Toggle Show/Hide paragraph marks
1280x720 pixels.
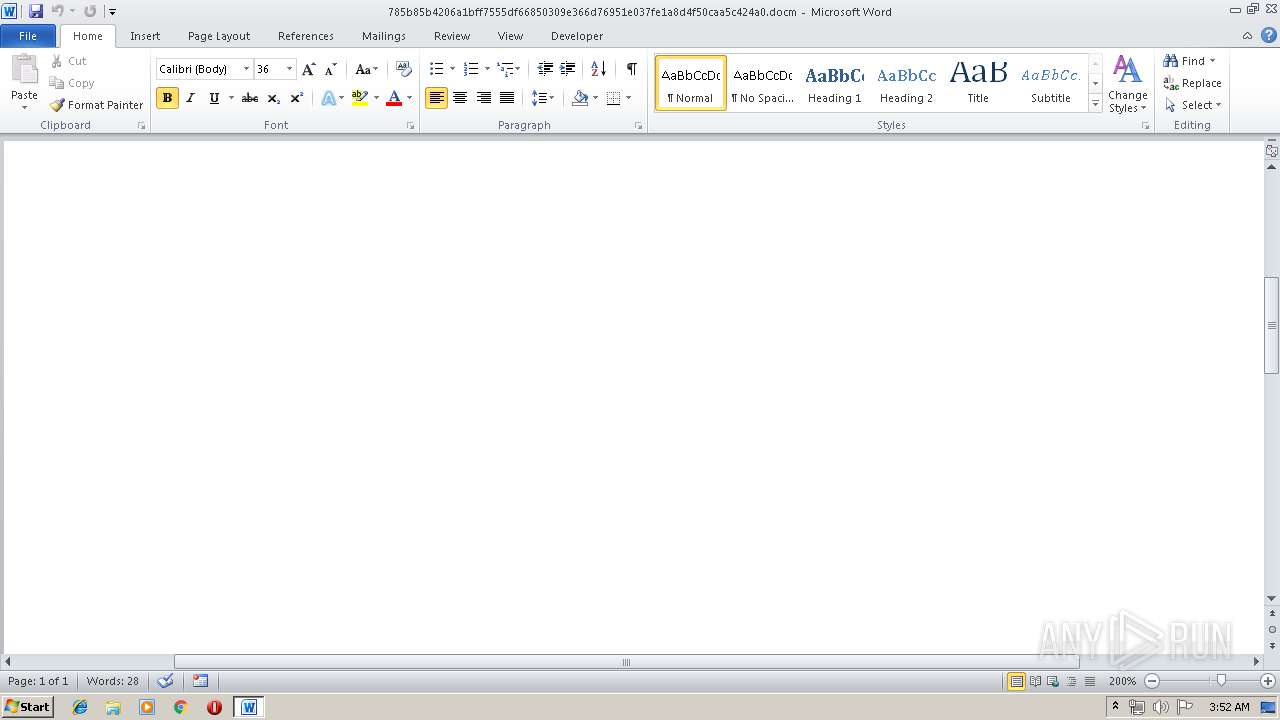tap(631, 69)
